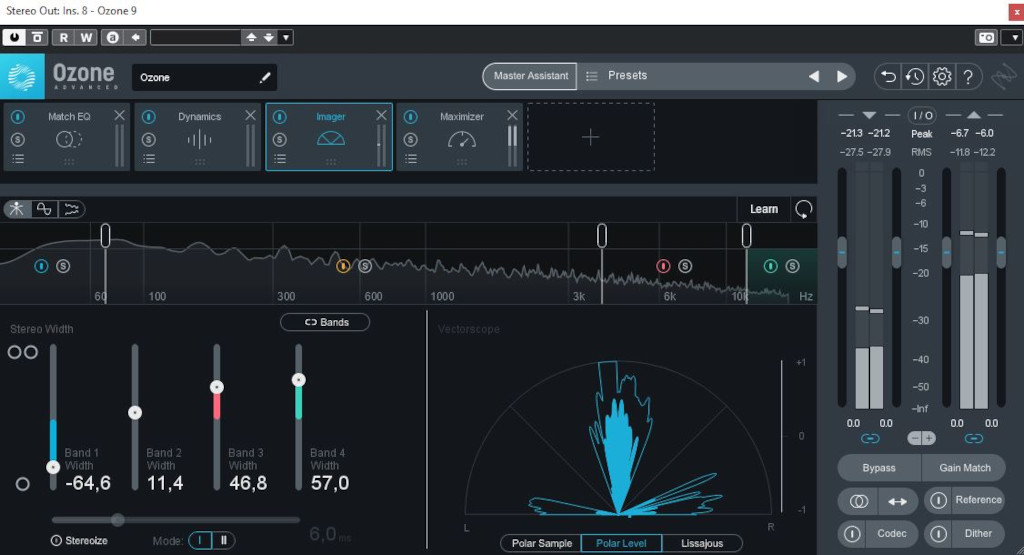Toggle Imager module power
This screenshot has width=1024, height=555.
[x=280, y=116]
